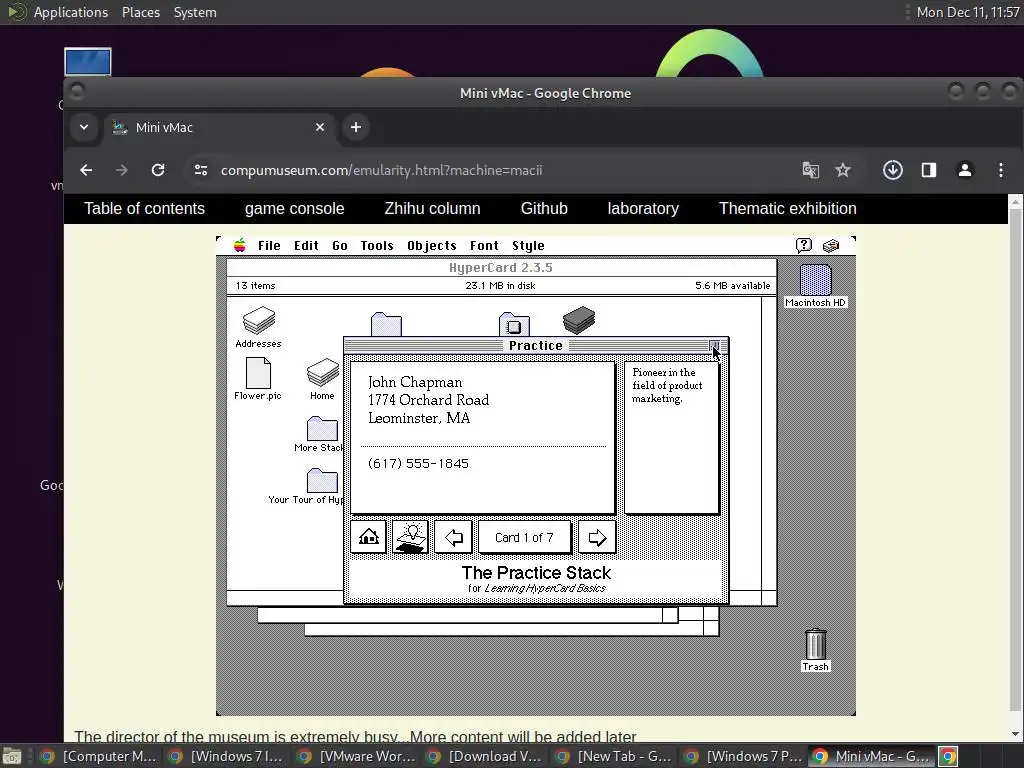
Task: Click the light bulb idea button
Action: (410, 537)
